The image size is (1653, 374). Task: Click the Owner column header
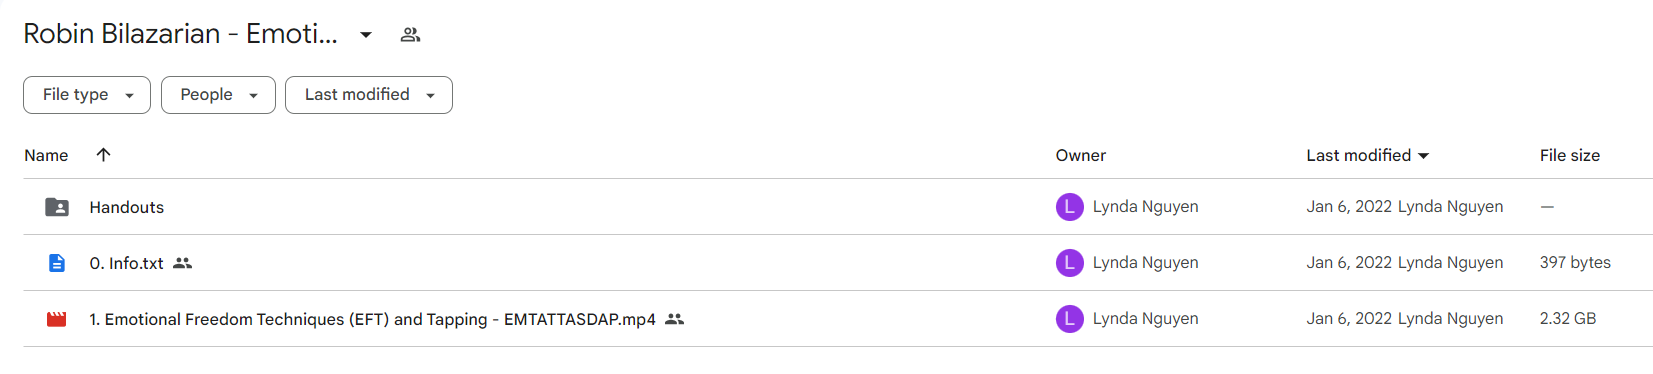[x=1081, y=156]
